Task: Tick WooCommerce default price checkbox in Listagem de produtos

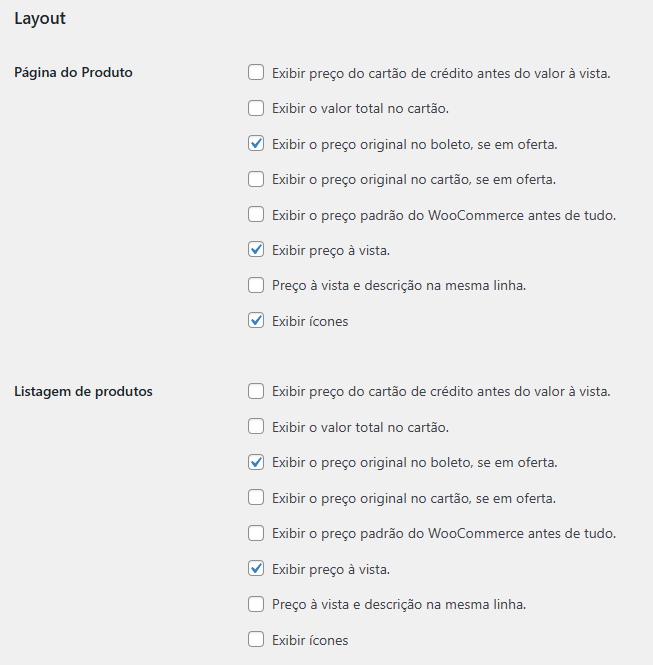Action: pos(256,533)
